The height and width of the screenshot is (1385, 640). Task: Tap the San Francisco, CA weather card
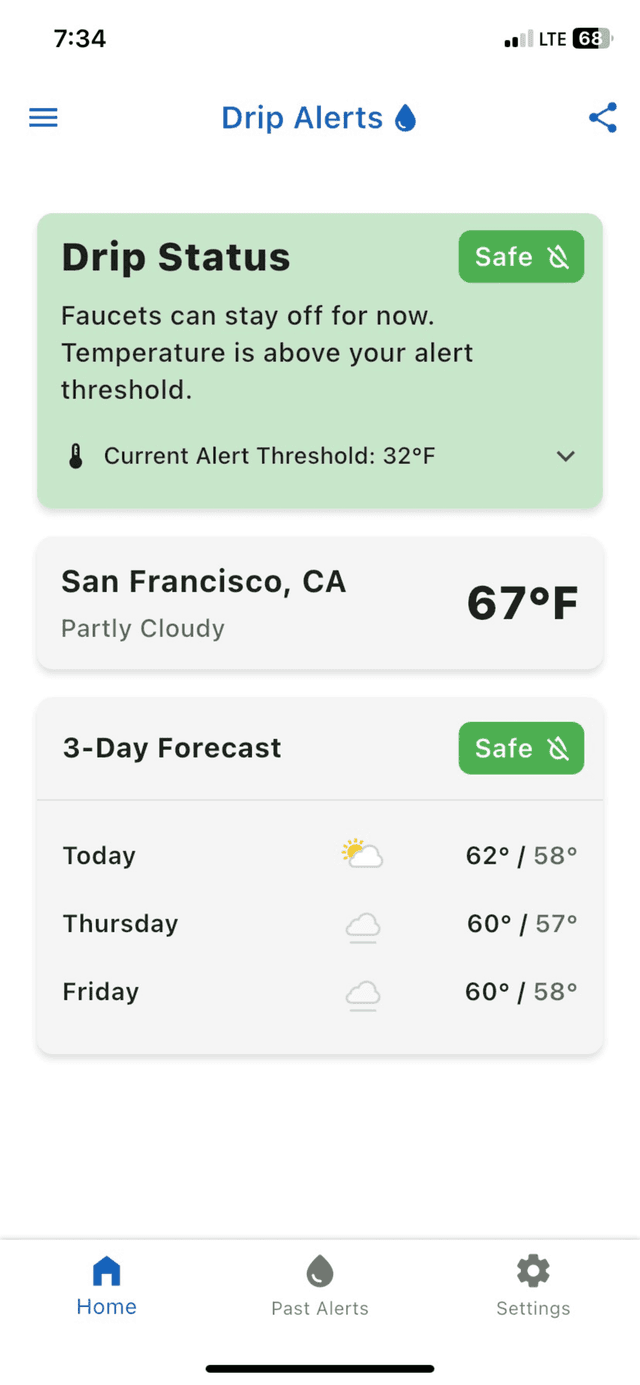[x=319, y=602]
